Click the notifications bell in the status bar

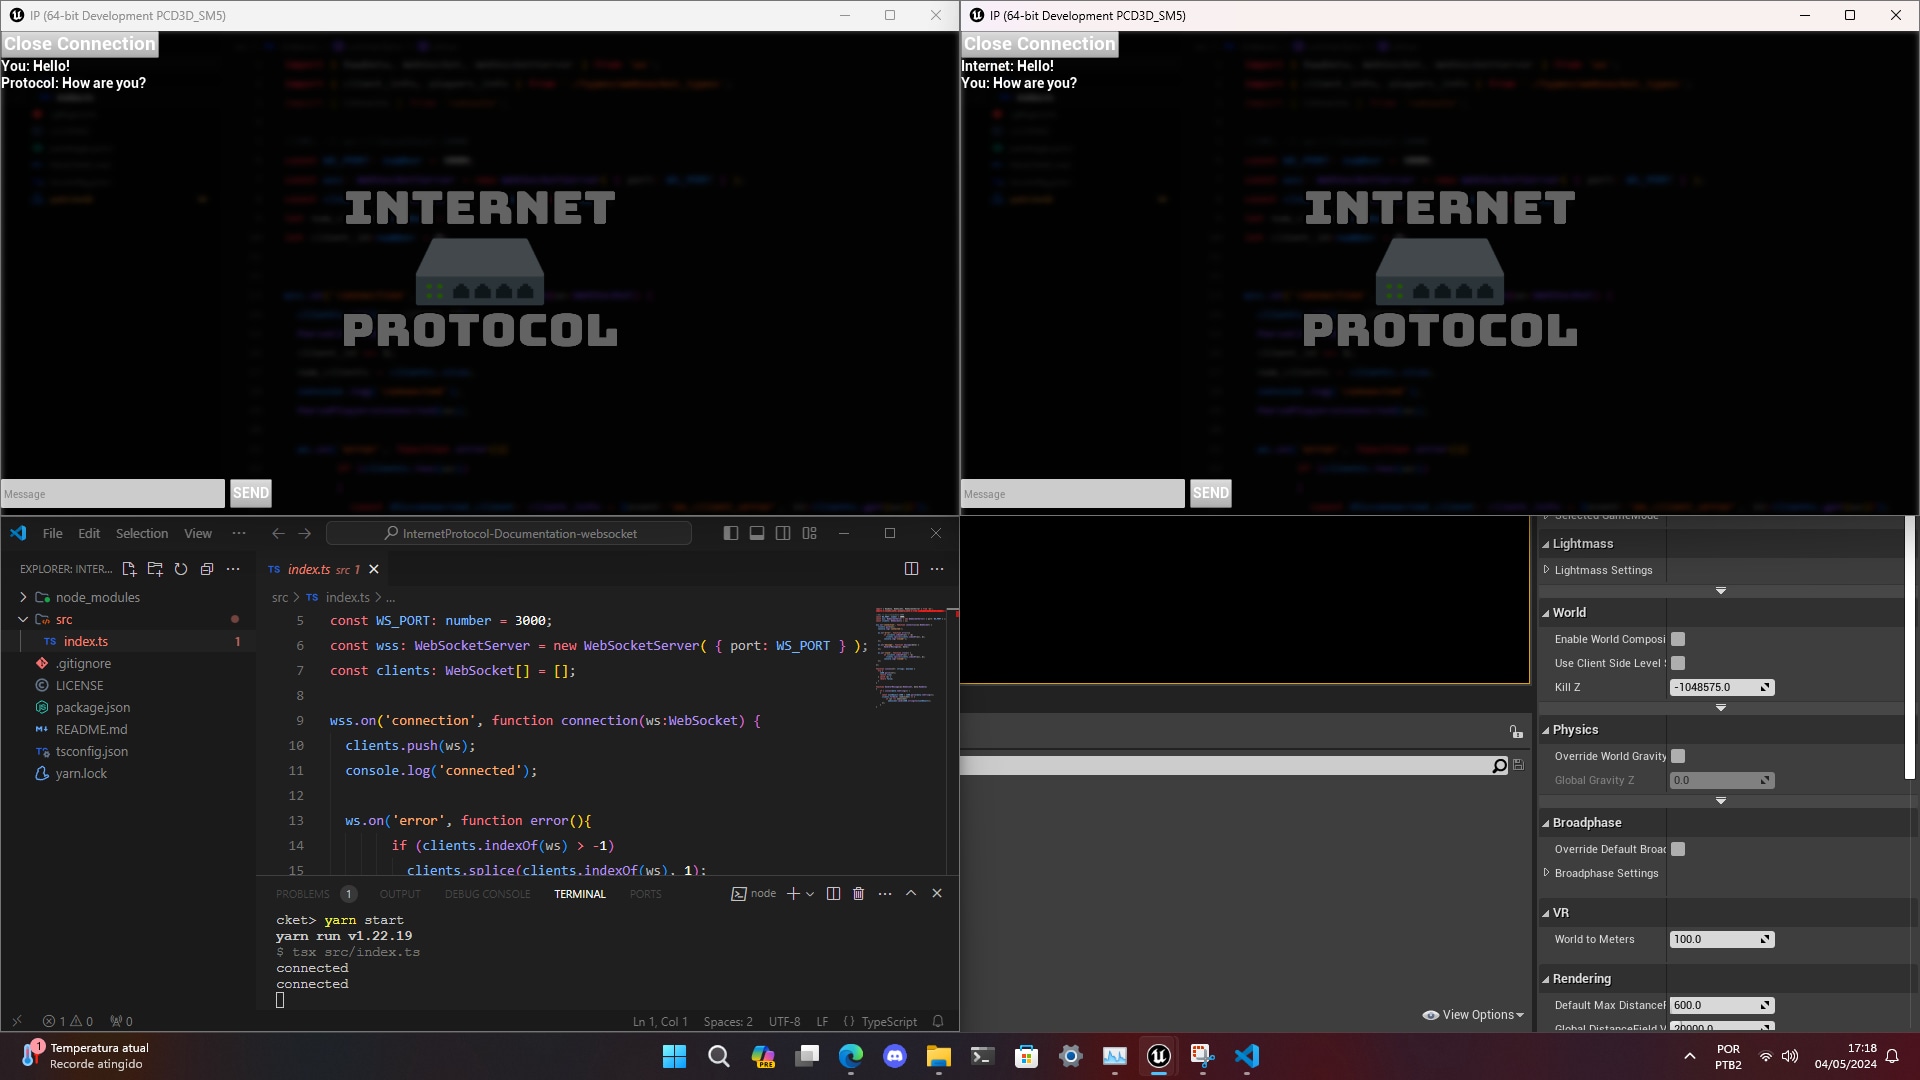click(x=938, y=1021)
